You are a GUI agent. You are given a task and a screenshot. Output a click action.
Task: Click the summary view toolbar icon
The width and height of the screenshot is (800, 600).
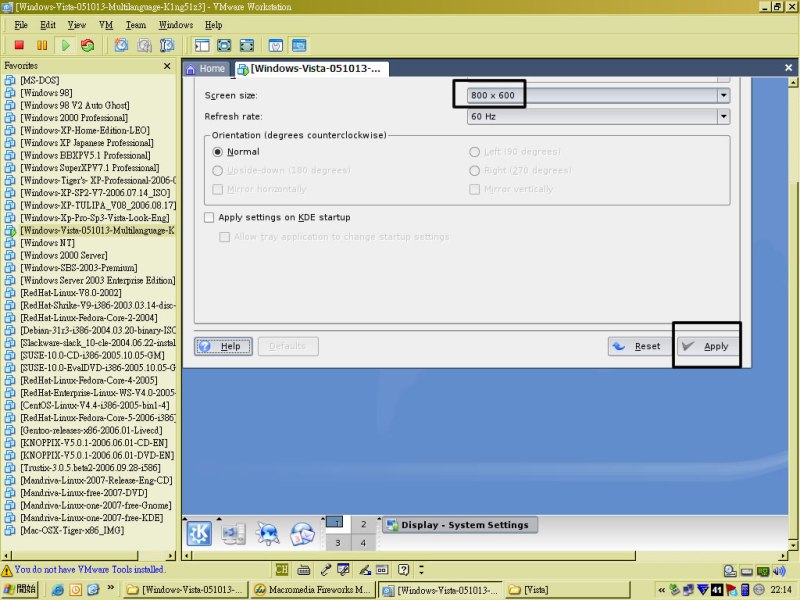(276, 45)
